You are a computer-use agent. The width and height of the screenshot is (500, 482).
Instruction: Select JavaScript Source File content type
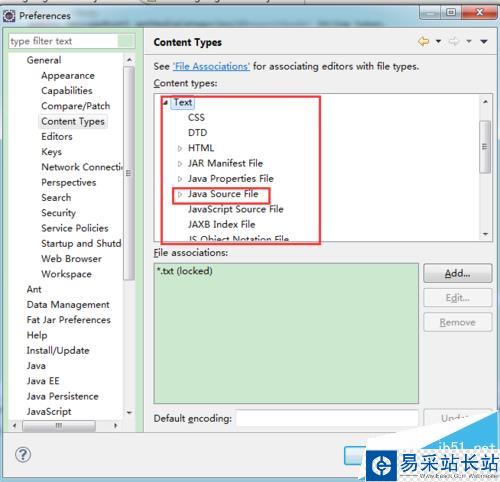point(236,209)
